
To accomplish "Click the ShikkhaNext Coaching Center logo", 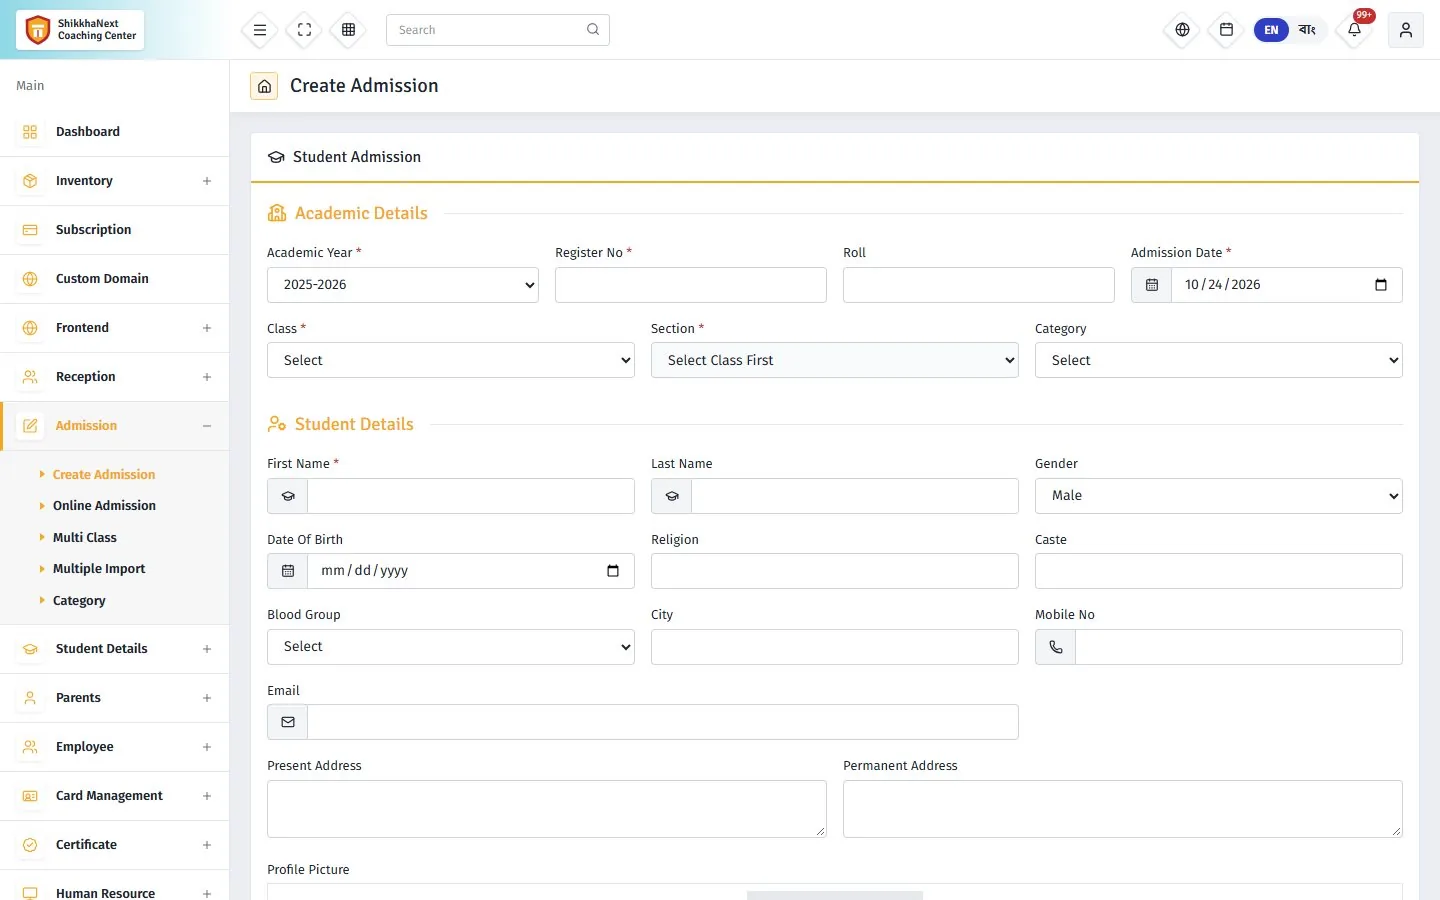I will point(80,30).
